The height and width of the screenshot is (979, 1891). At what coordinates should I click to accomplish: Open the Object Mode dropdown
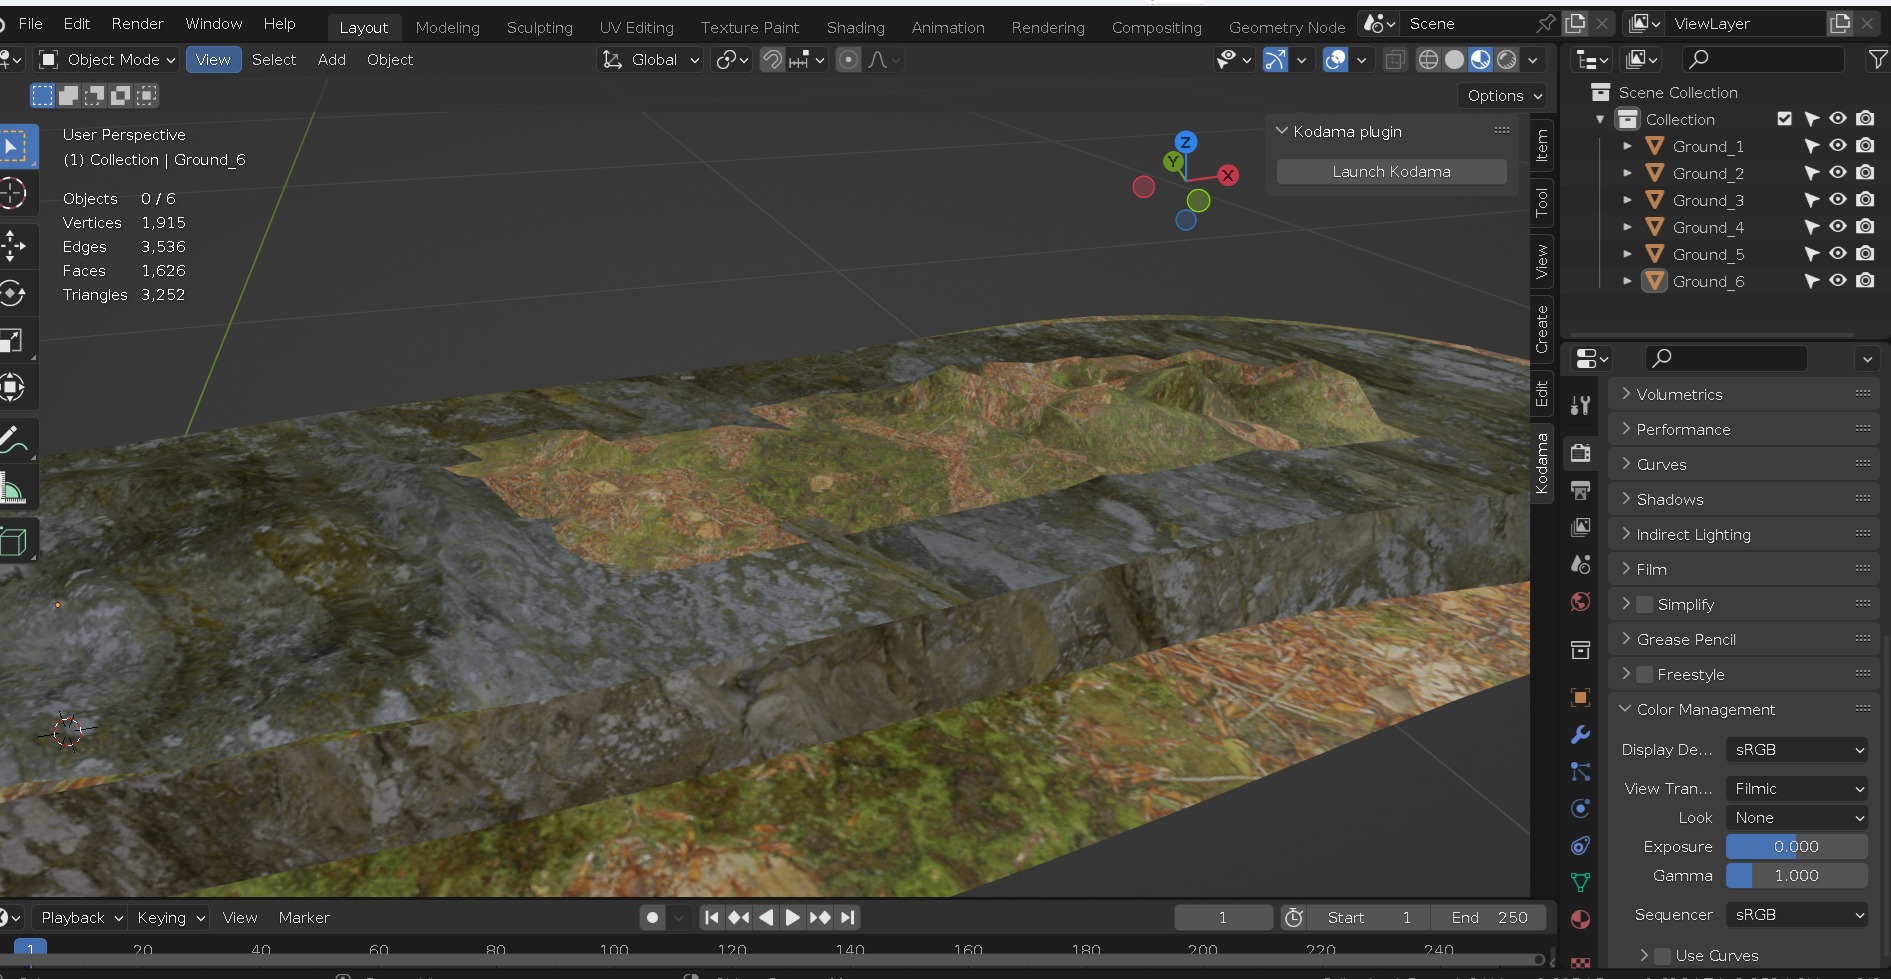point(107,60)
